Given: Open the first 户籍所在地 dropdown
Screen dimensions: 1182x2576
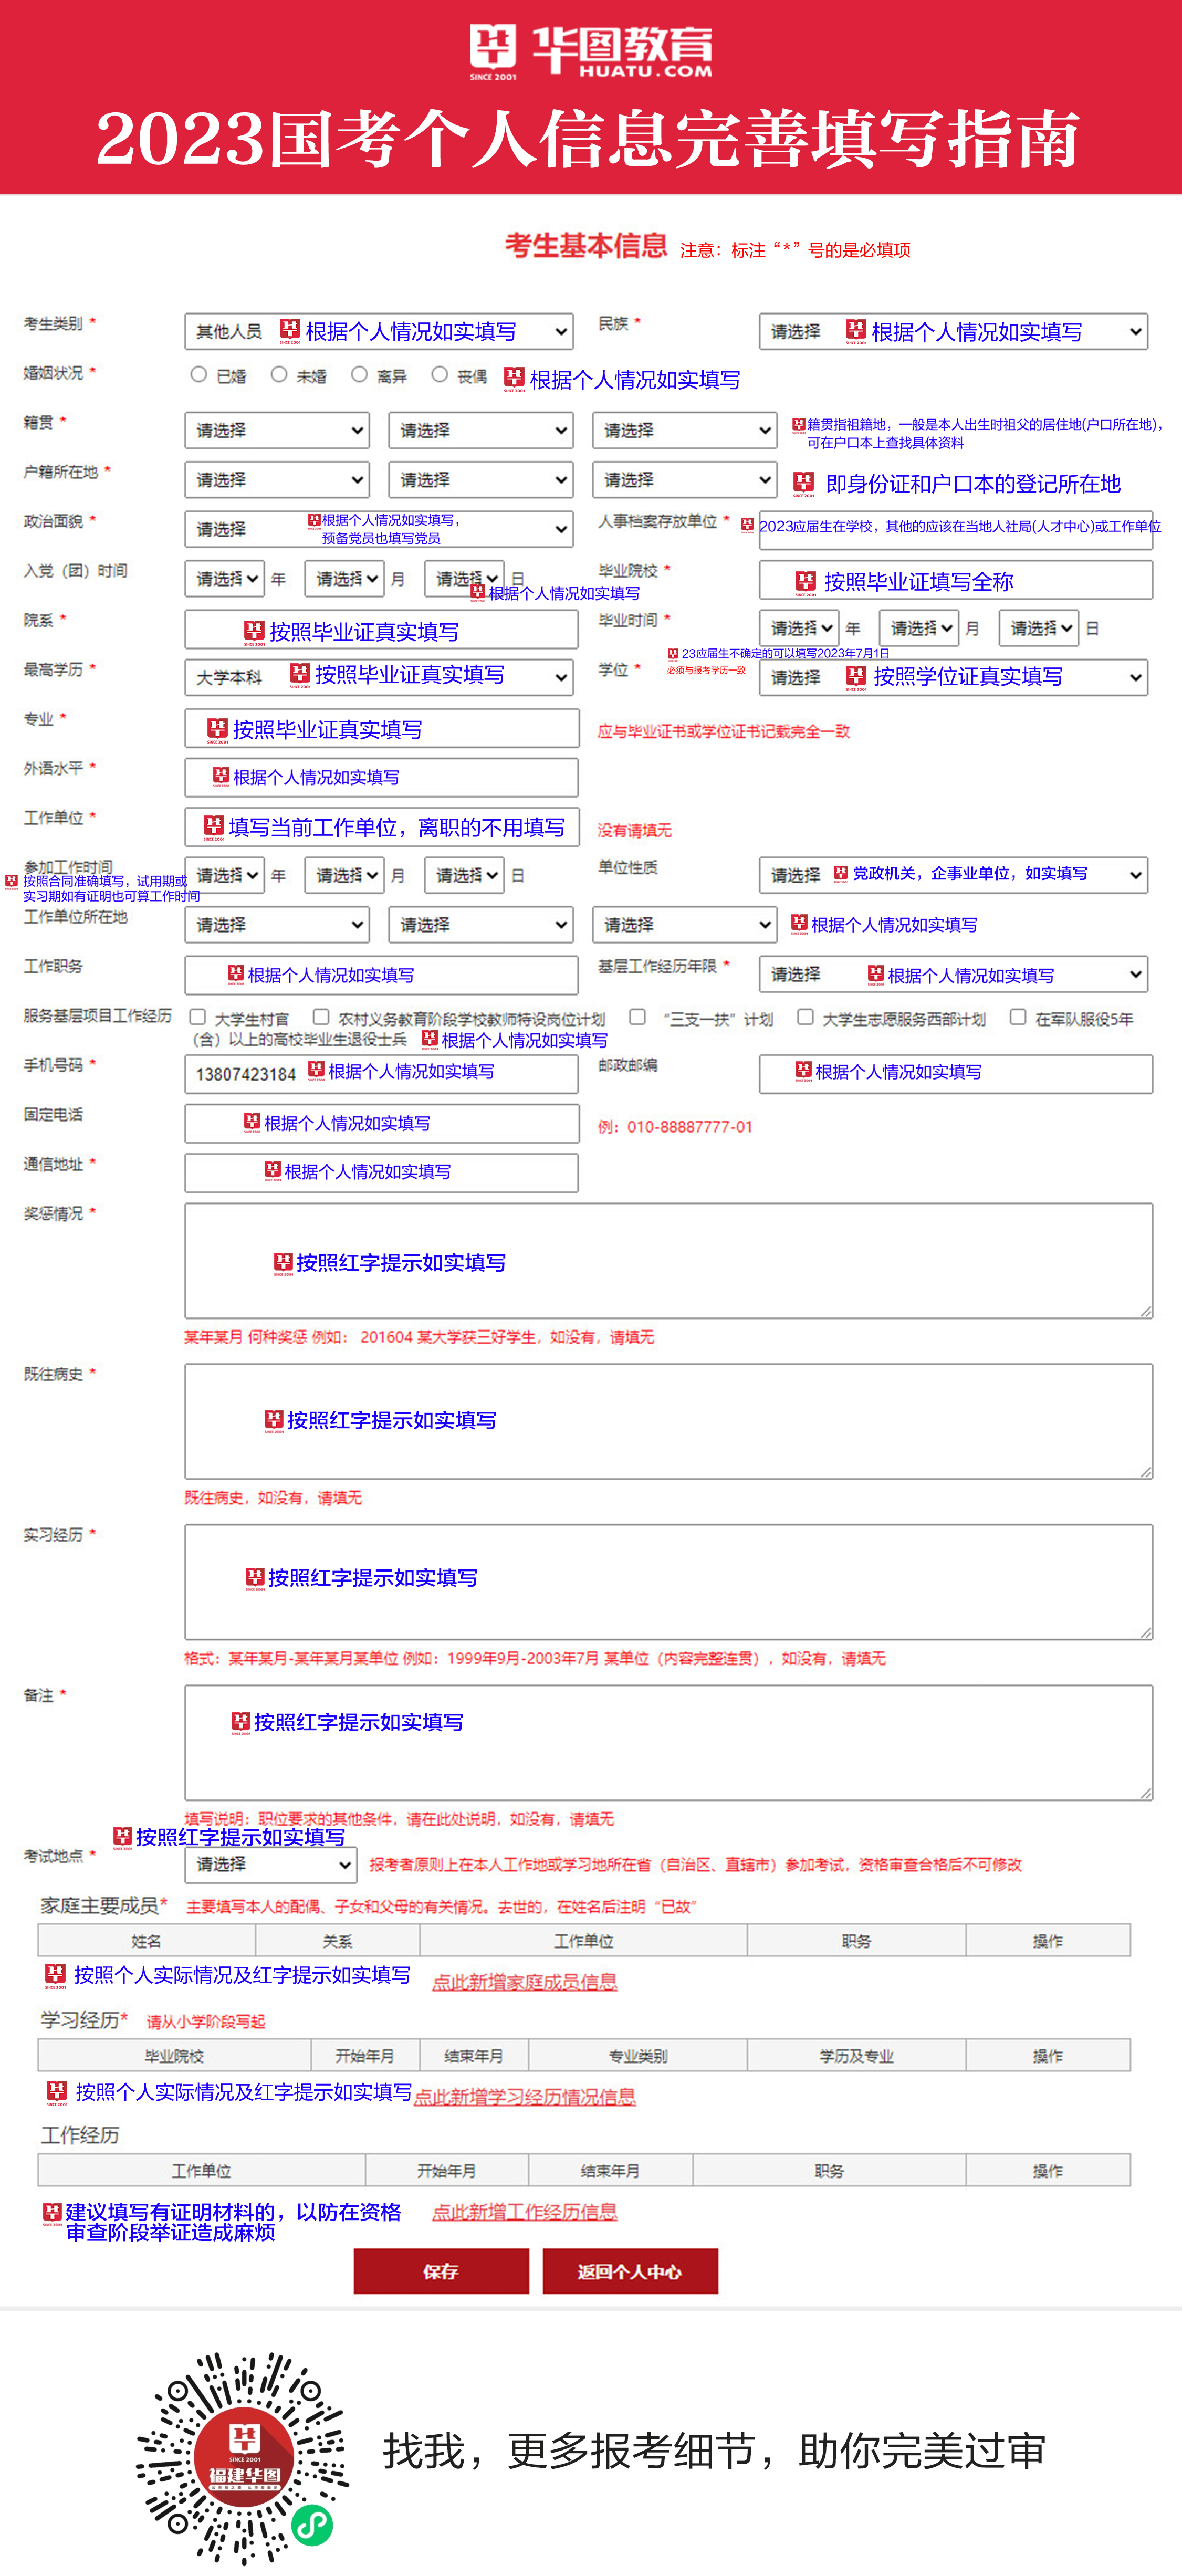Looking at the screenshot, I should 277,480.
